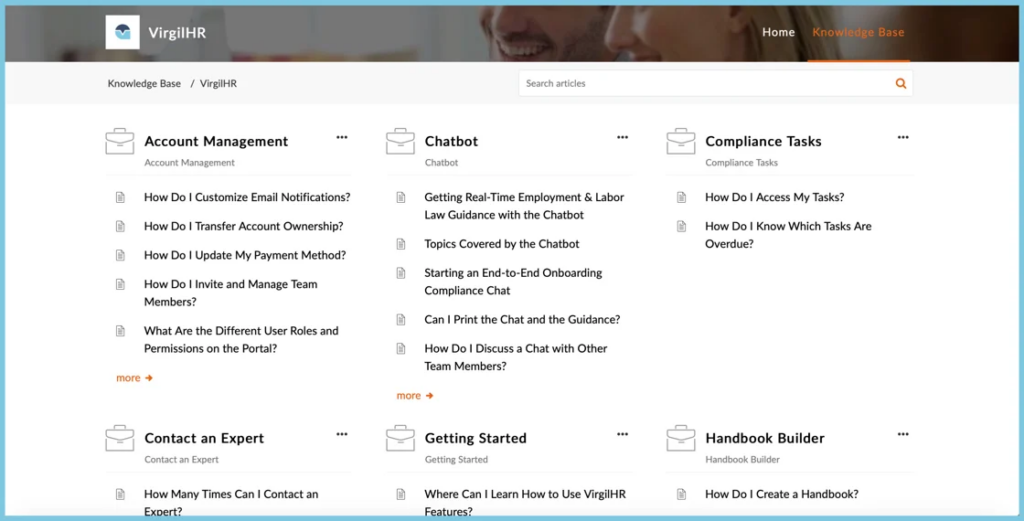Open 'How Do I Know Which Tasks Are Overdue?'
1024x521 pixels.
[x=788, y=235]
